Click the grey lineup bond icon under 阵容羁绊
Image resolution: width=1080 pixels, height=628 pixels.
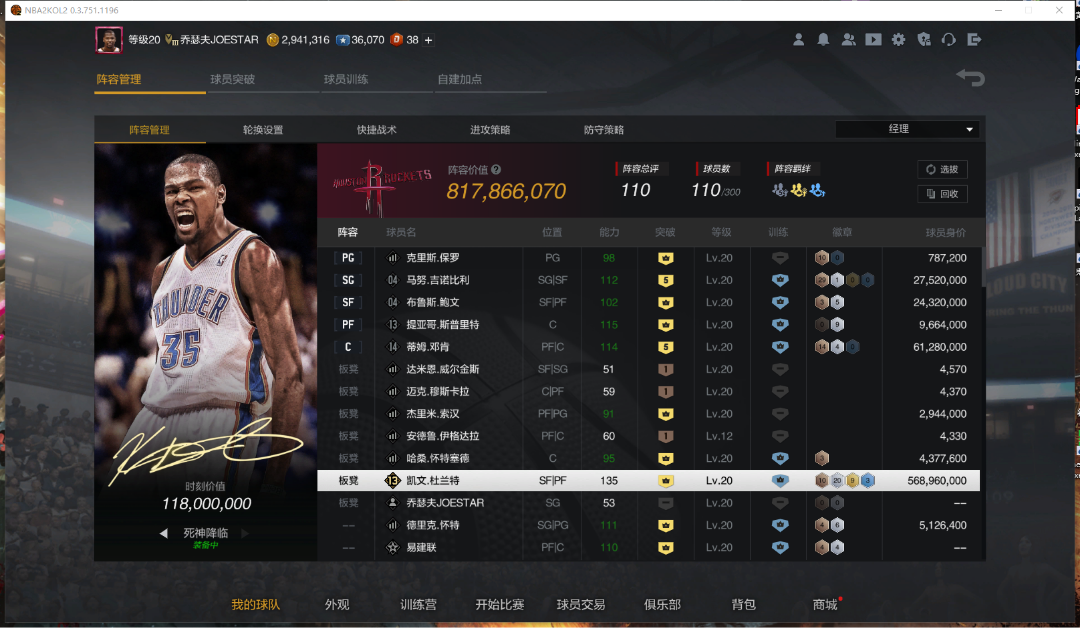pos(780,190)
